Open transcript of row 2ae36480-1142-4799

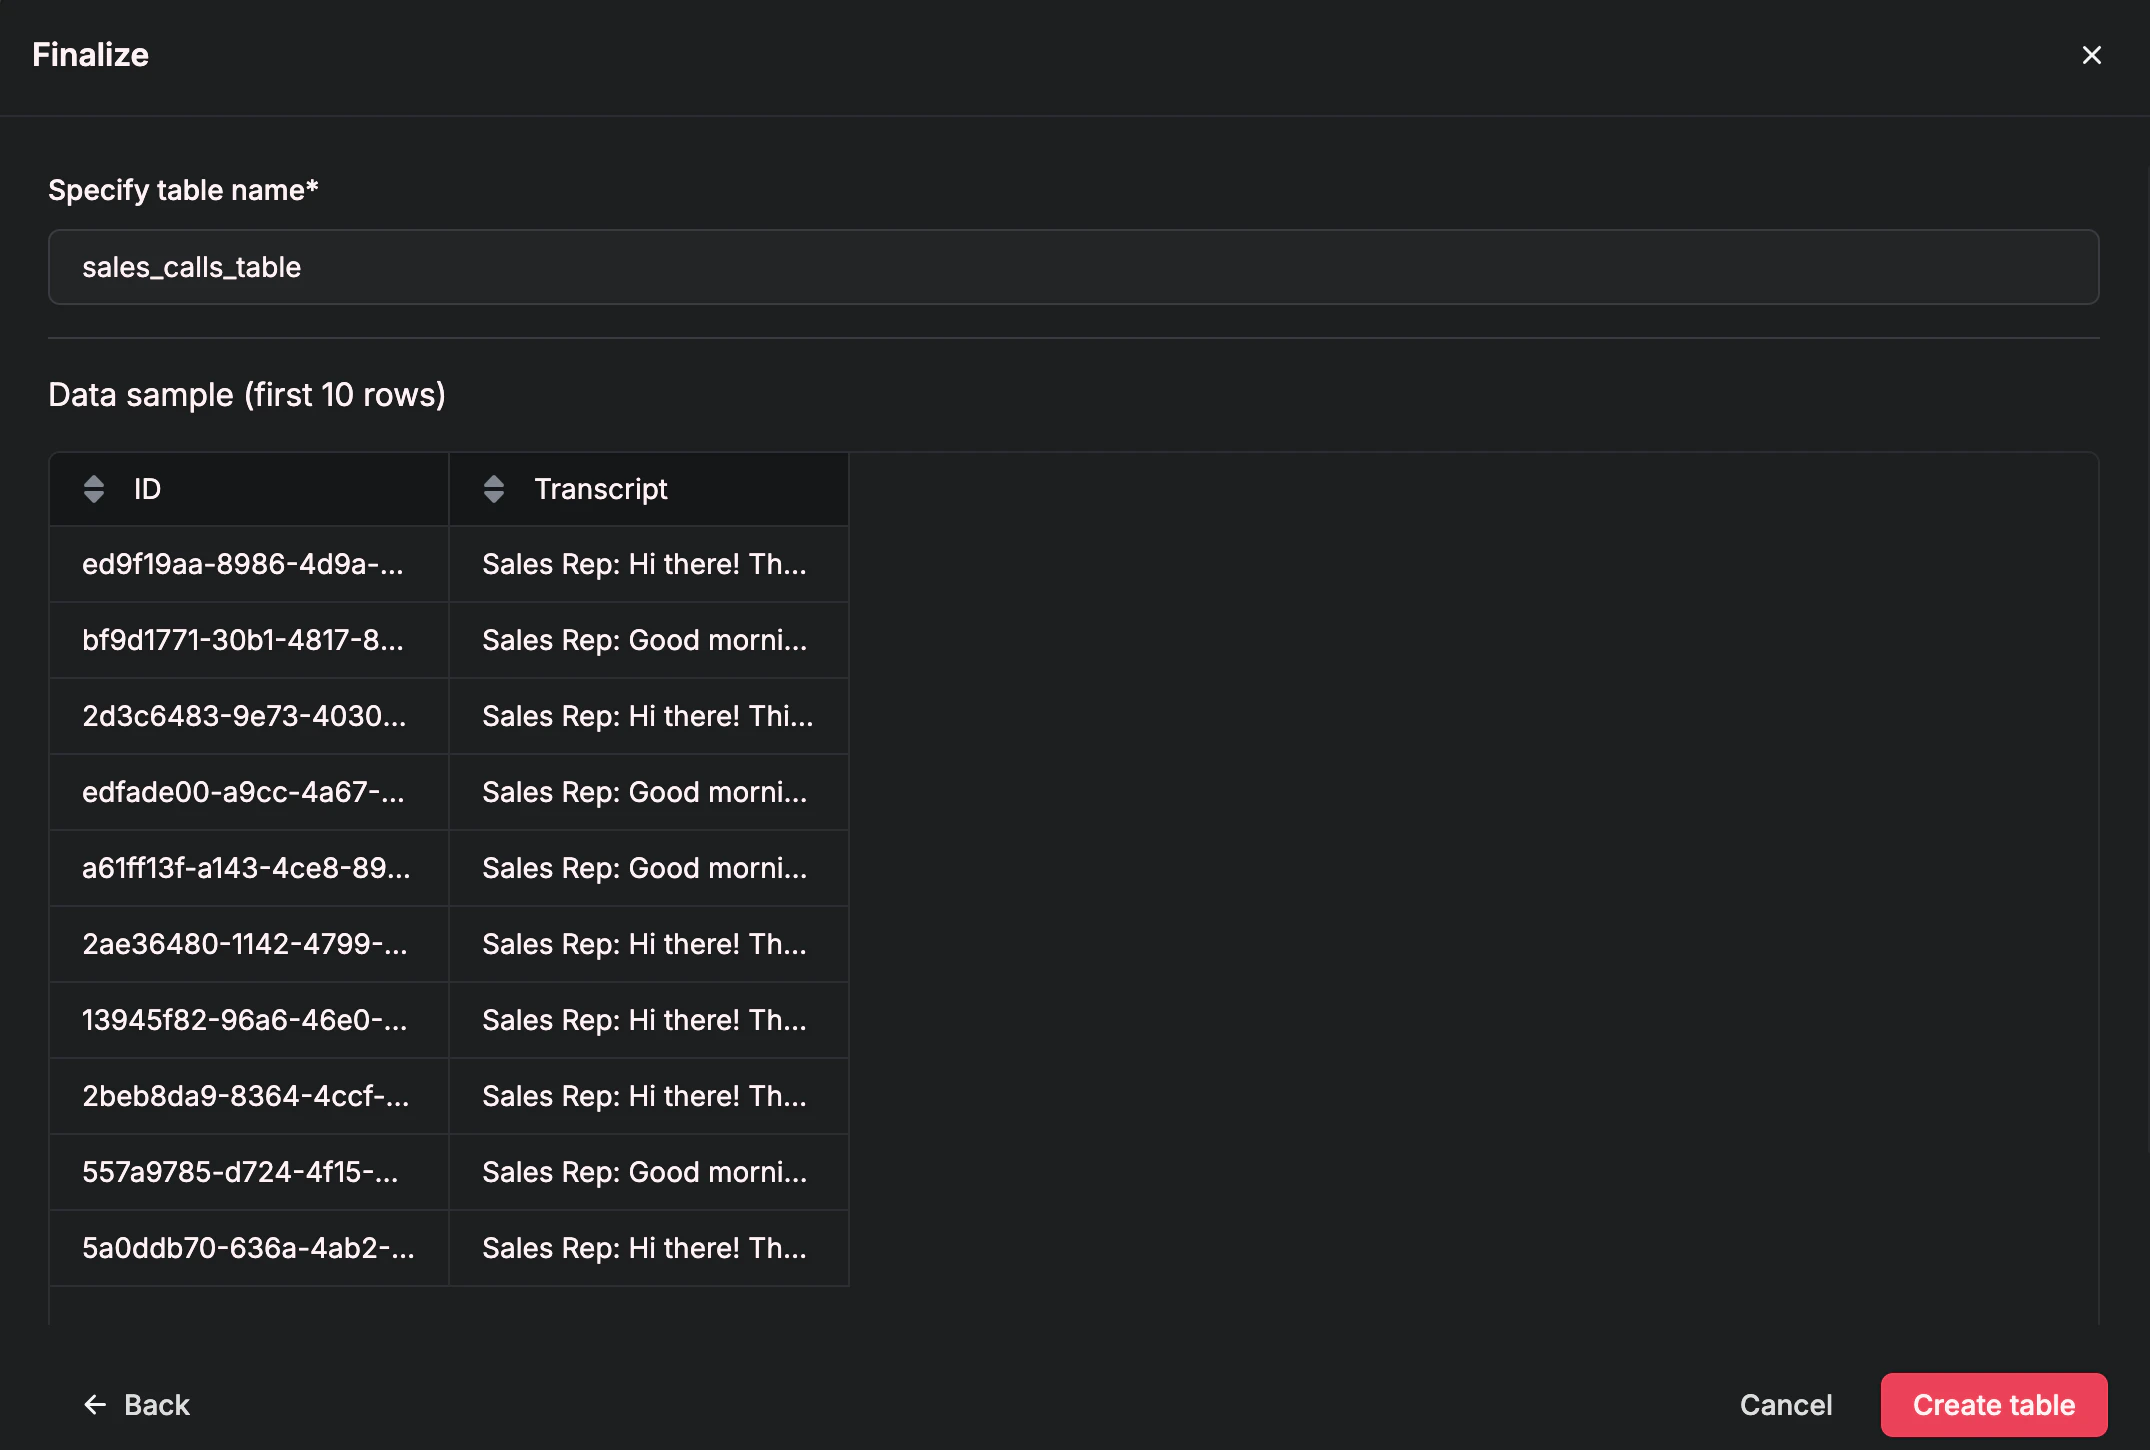pos(644,944)
